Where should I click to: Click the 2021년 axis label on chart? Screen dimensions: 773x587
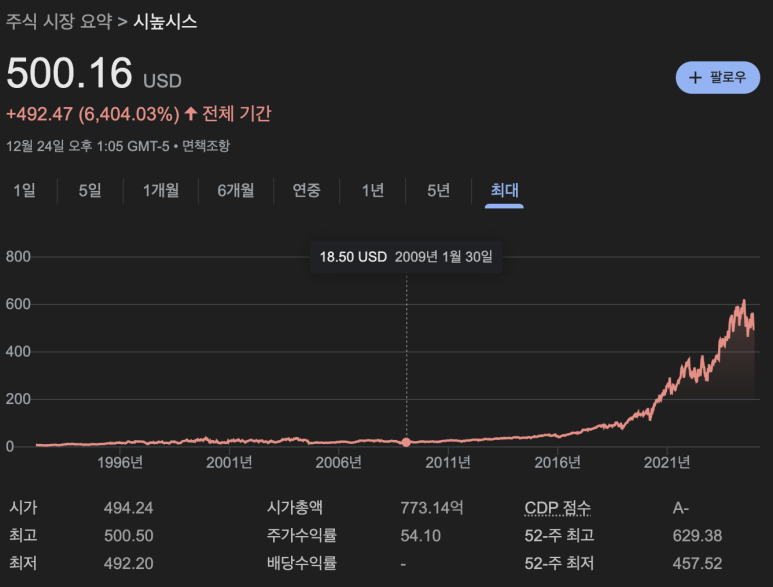point(667,462)
